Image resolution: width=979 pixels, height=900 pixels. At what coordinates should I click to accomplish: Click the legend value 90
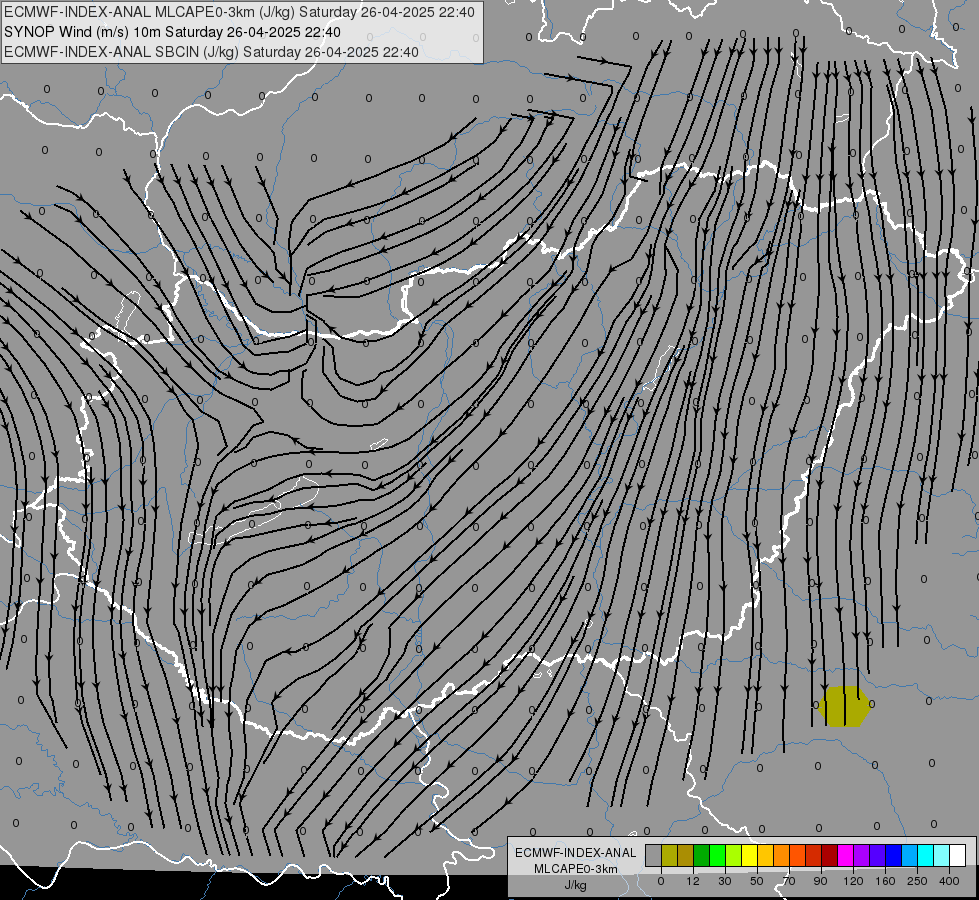820,881
